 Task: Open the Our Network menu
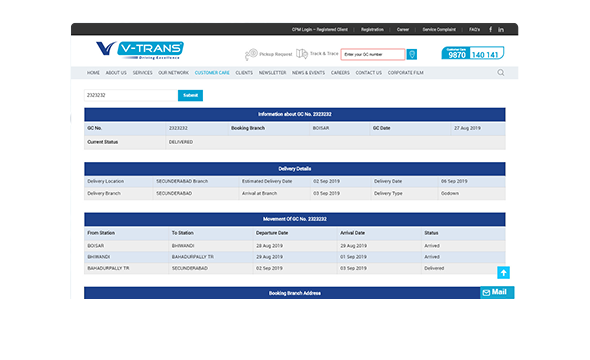(x=173, y=73)
